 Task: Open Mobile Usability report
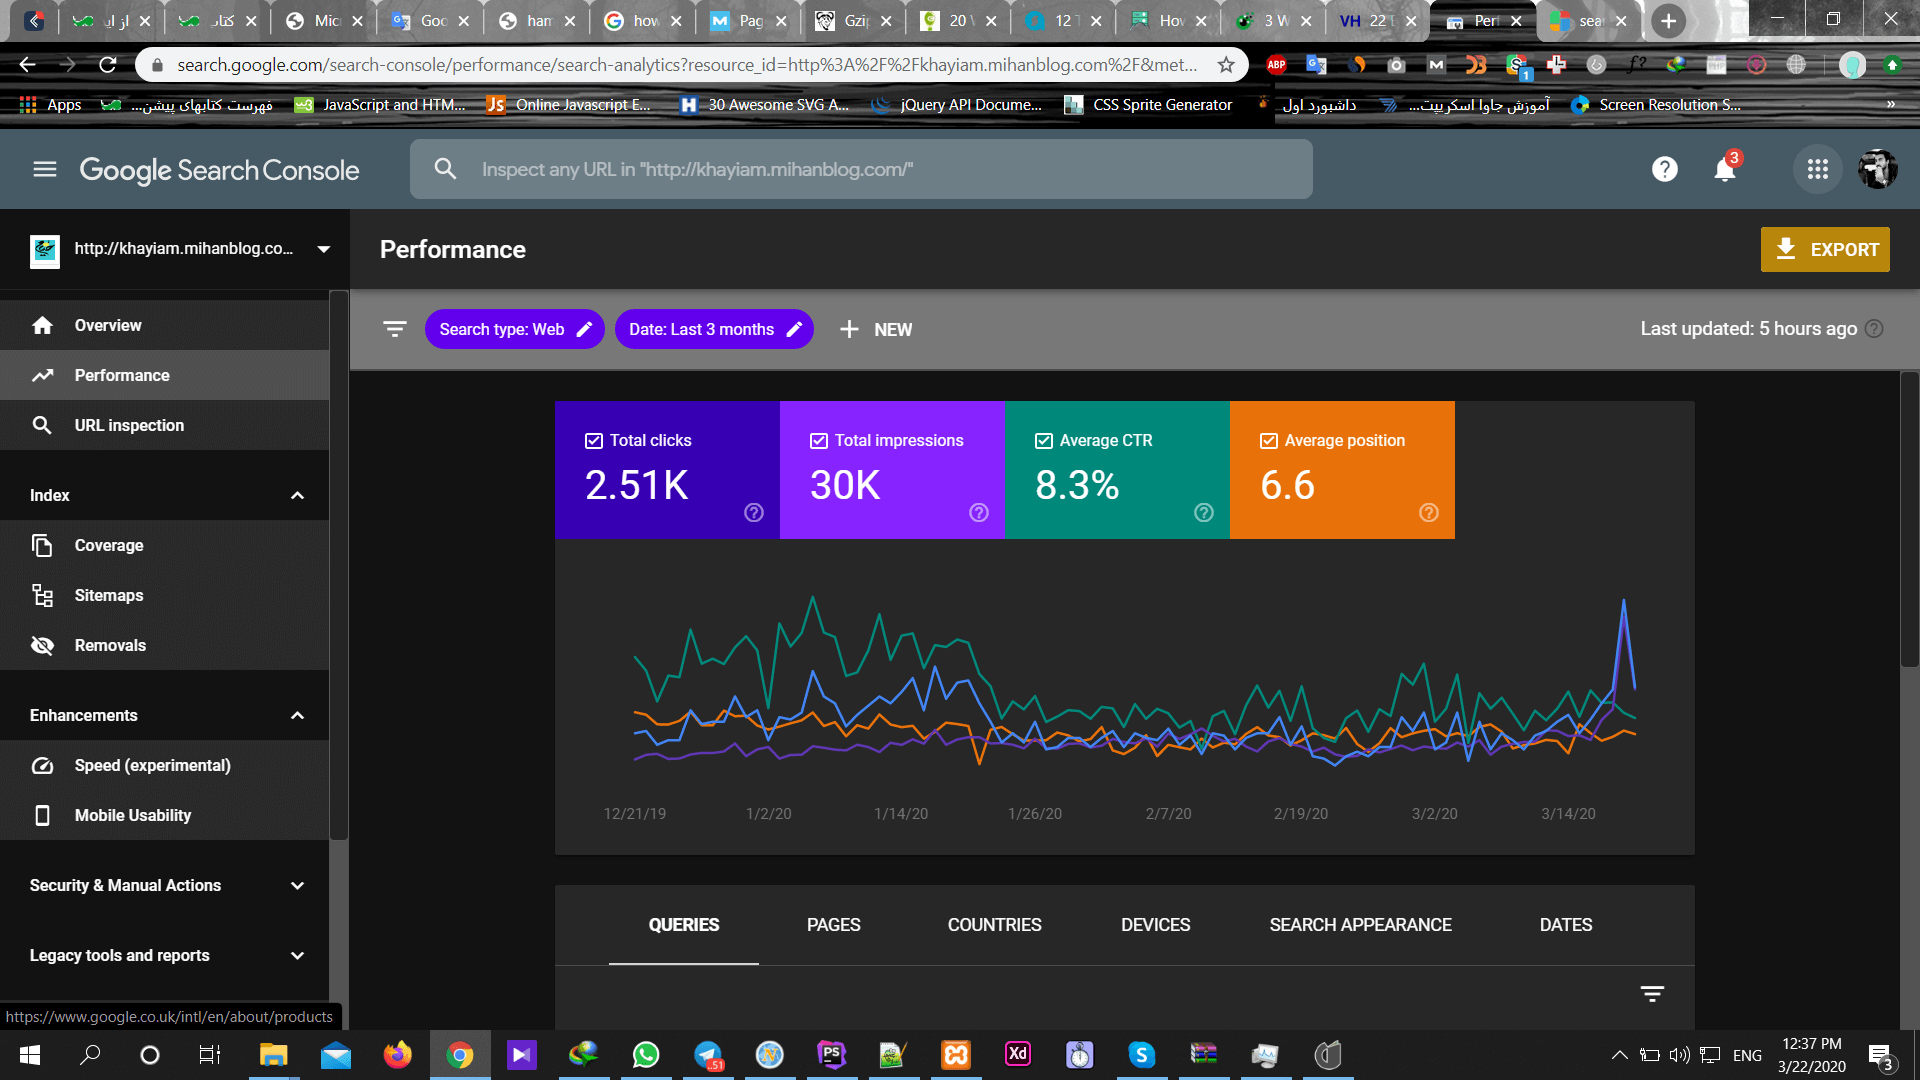tap(164, 815)
